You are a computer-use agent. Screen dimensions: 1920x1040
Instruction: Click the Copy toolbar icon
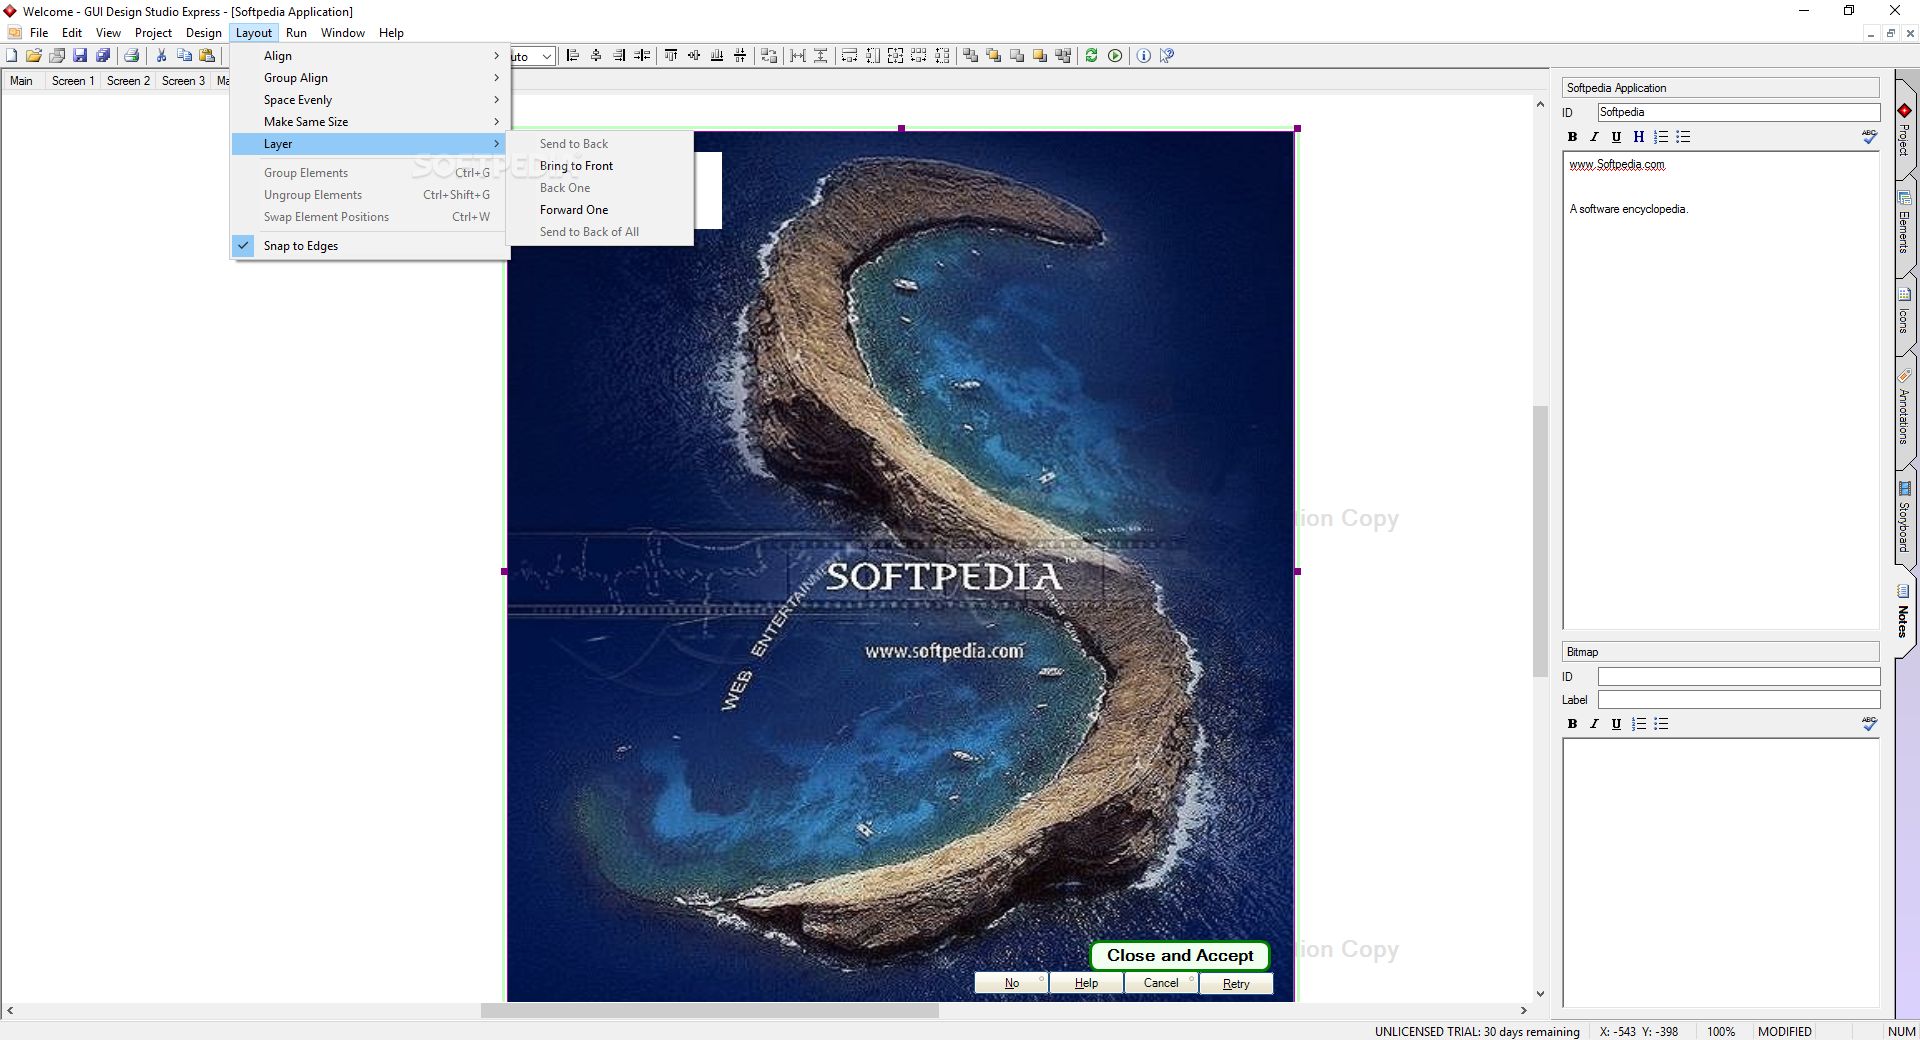(x=184, y=56)
